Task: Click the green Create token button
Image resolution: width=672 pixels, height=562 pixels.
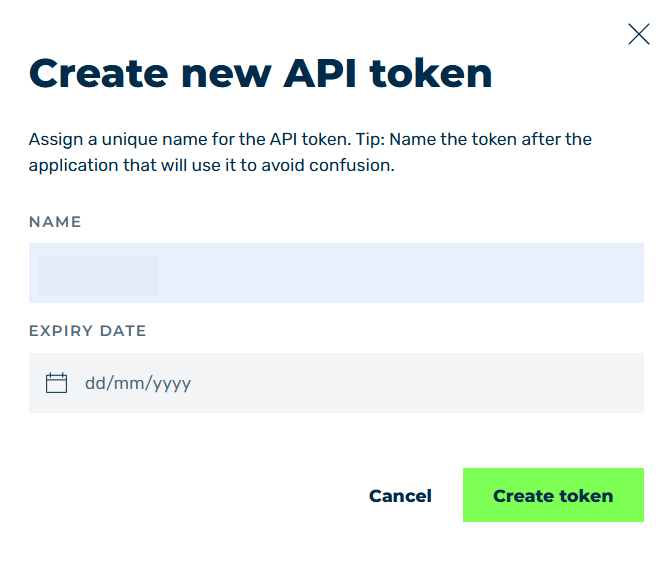Action: click(553, 495)
